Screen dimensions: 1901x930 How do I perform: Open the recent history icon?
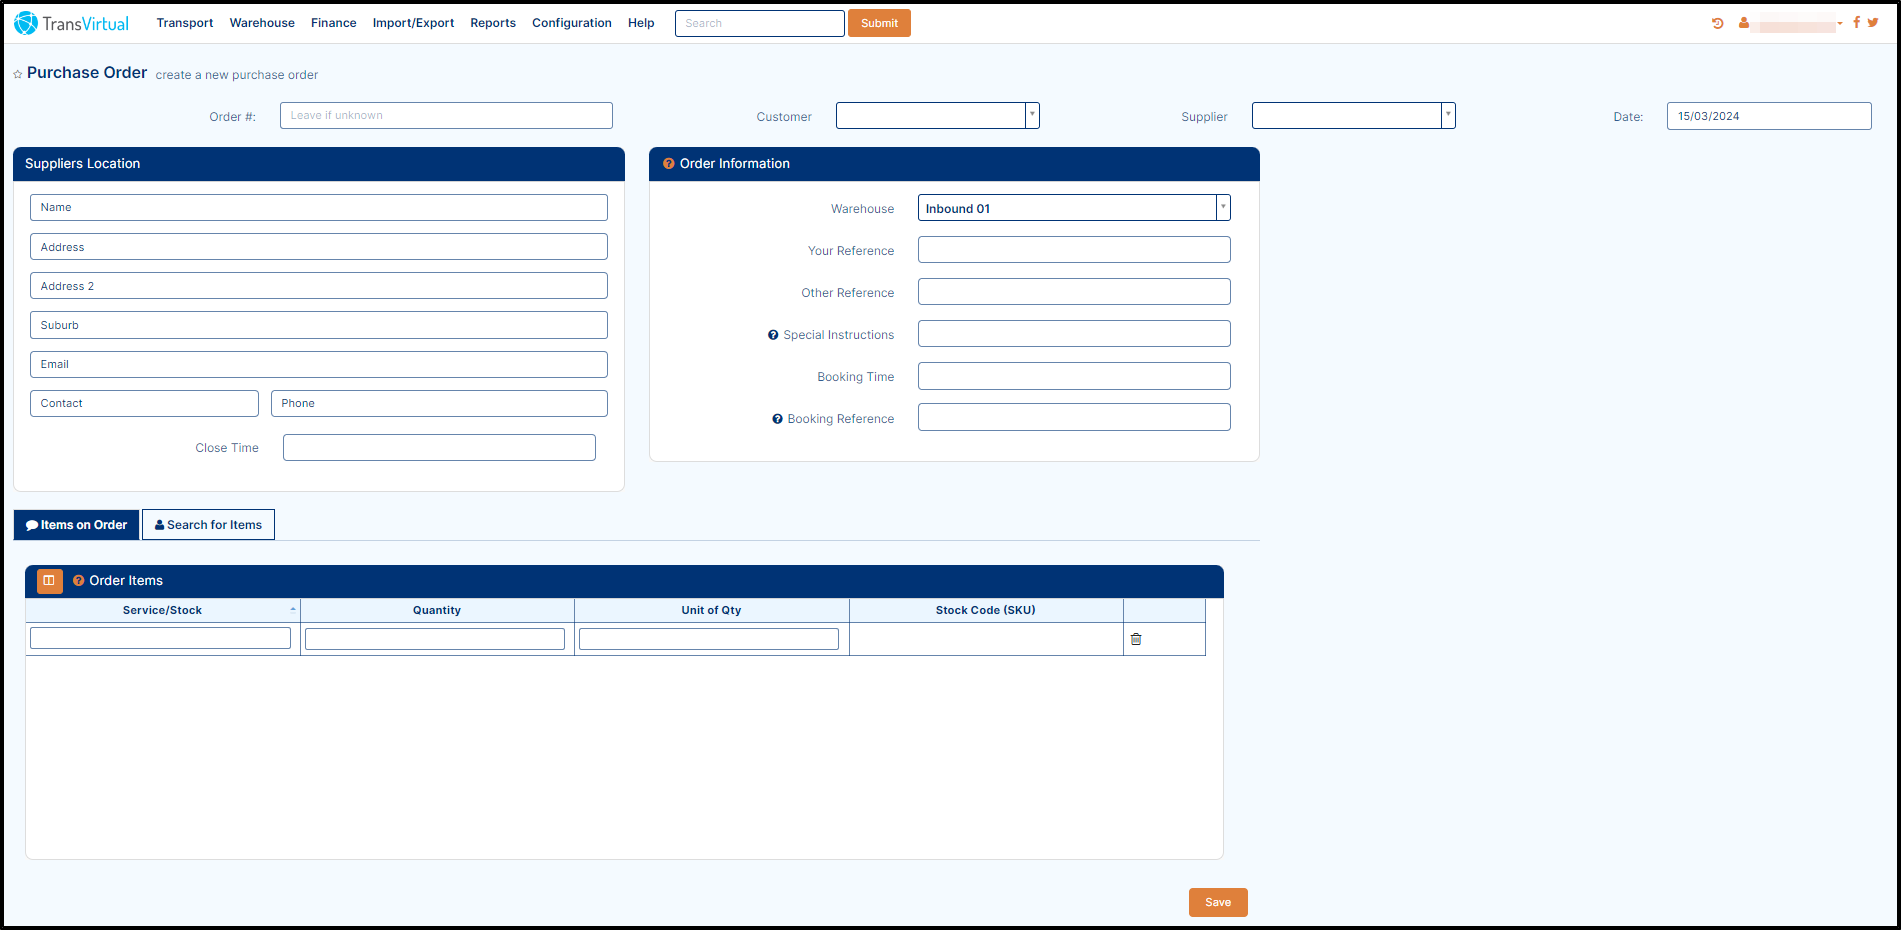(x=1718, y=23)
